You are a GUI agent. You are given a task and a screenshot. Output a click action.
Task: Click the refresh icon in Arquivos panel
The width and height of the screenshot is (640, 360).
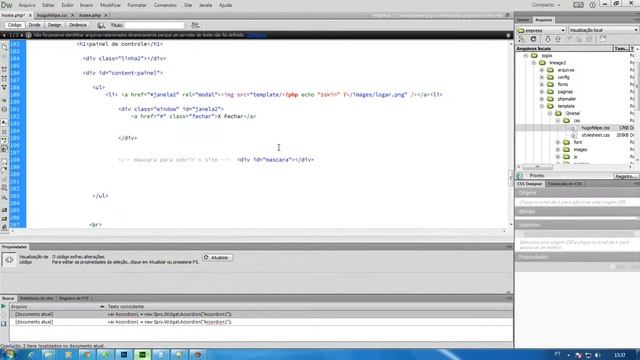533,39
